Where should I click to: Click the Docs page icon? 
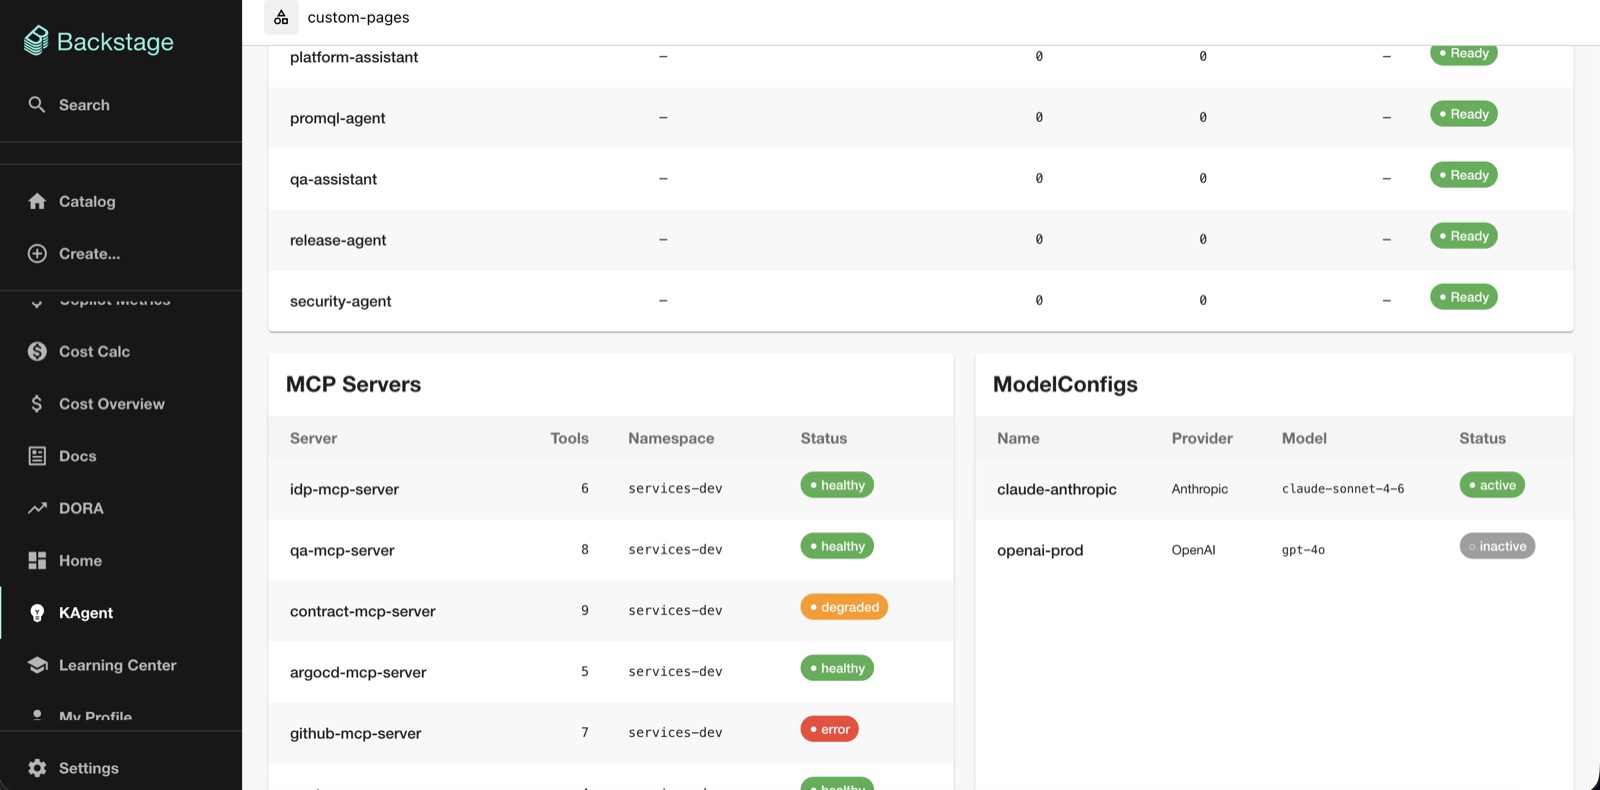pos(37,456)
